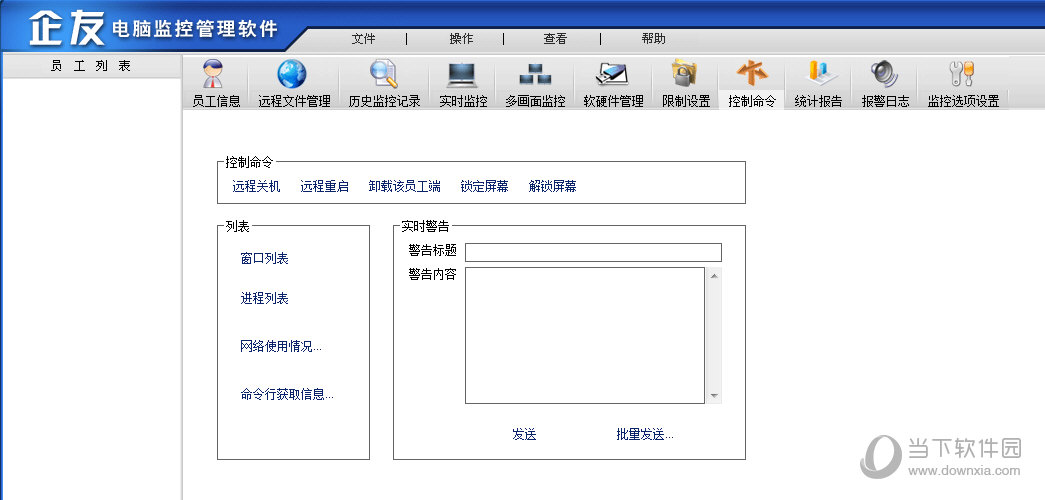The height and width of the screenshot is (500, 1045).
Task: Open 多画面监控 multi-screen monitoring
Action: 535,84
